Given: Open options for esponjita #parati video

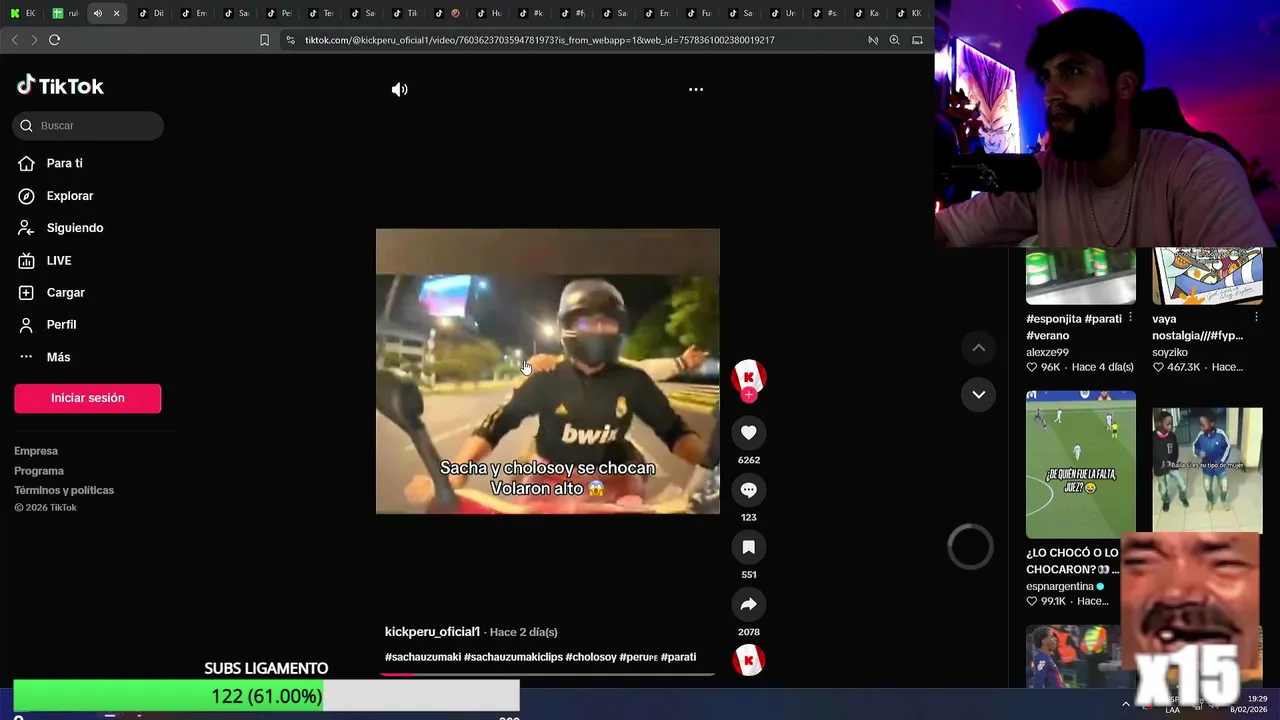Looking at the screenshot, I should (1130, 318).
